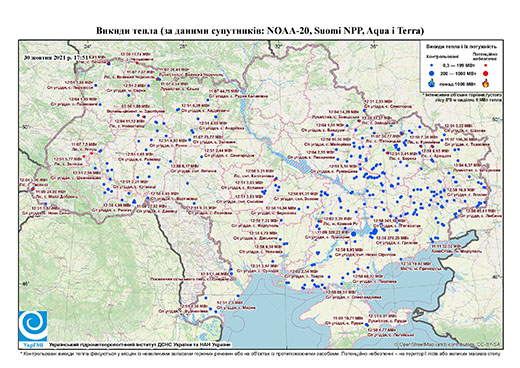The image size is (520, 368).
Task: Click the map title mentioning NOAA-20
Action: (260, 31)
